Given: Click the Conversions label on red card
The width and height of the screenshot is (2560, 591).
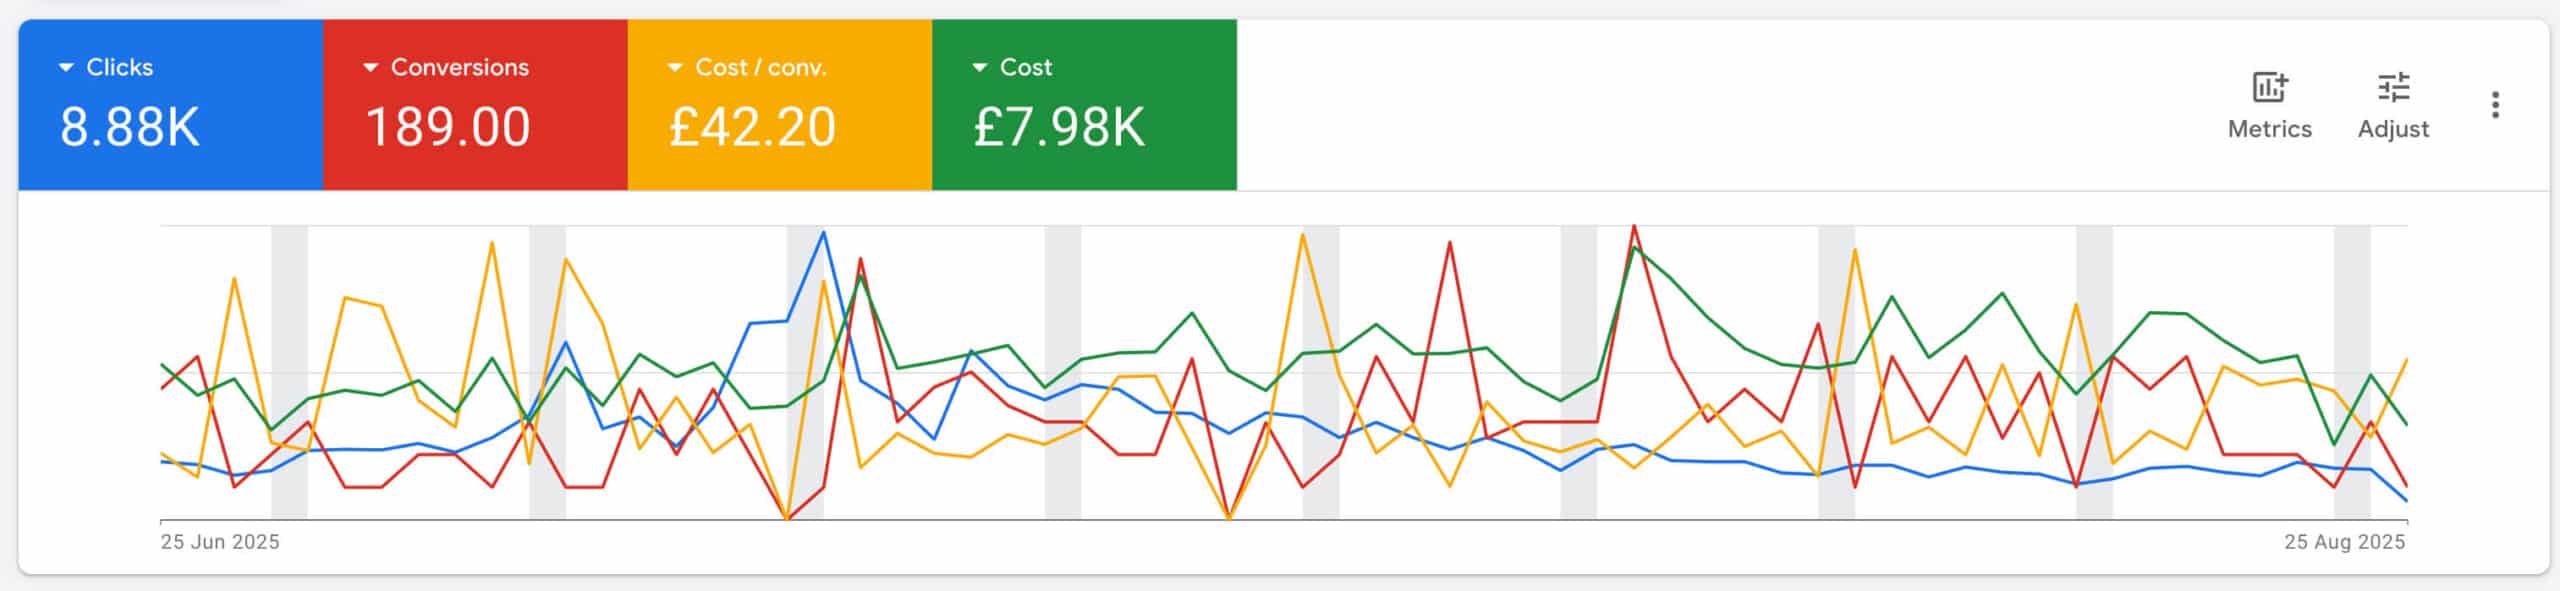Looking at the screenshot, I should 460,67.
